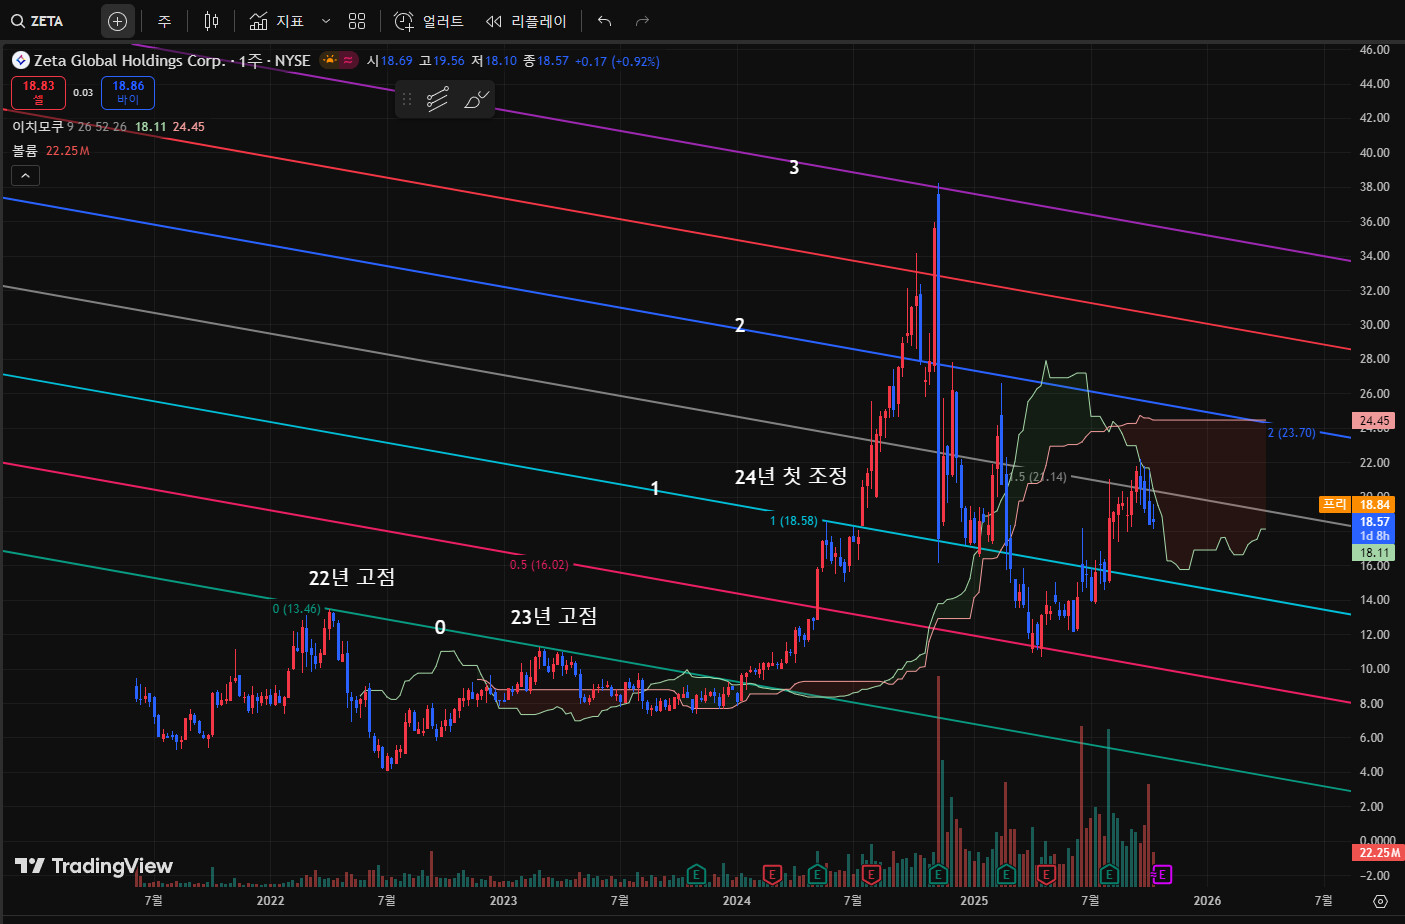Image resolution: width=1405 pixels, height=924 pixels.
Task: Click the 2024 label on the time axis
Action: pyautogui.click(x=736, y=901)
